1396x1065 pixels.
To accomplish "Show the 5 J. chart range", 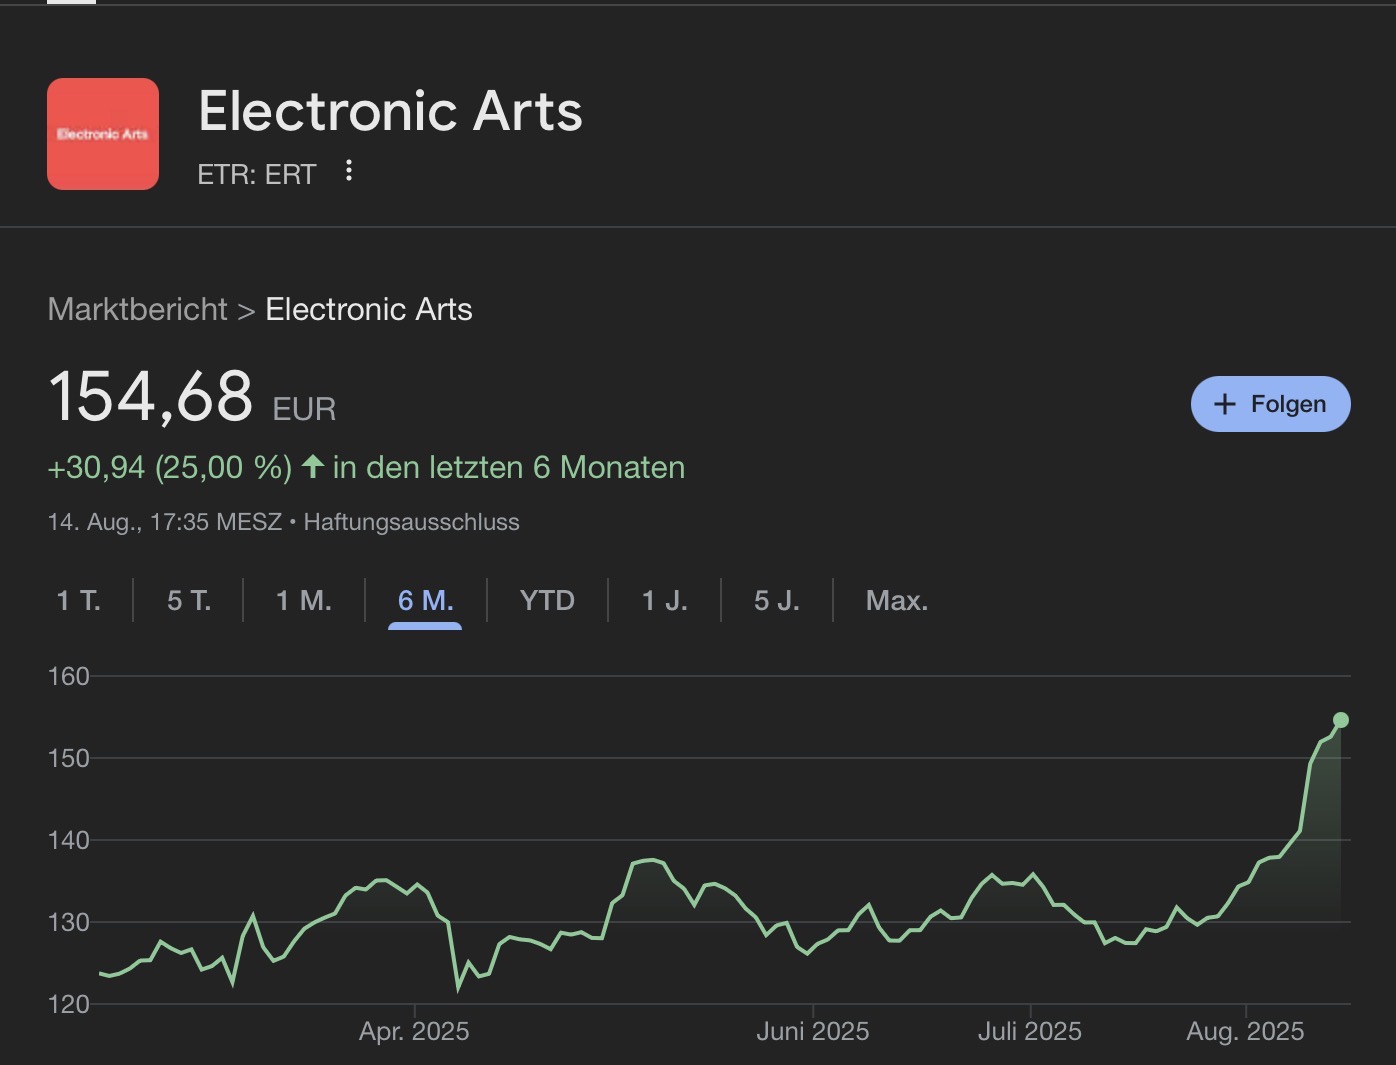I will (x=776, y=600).
